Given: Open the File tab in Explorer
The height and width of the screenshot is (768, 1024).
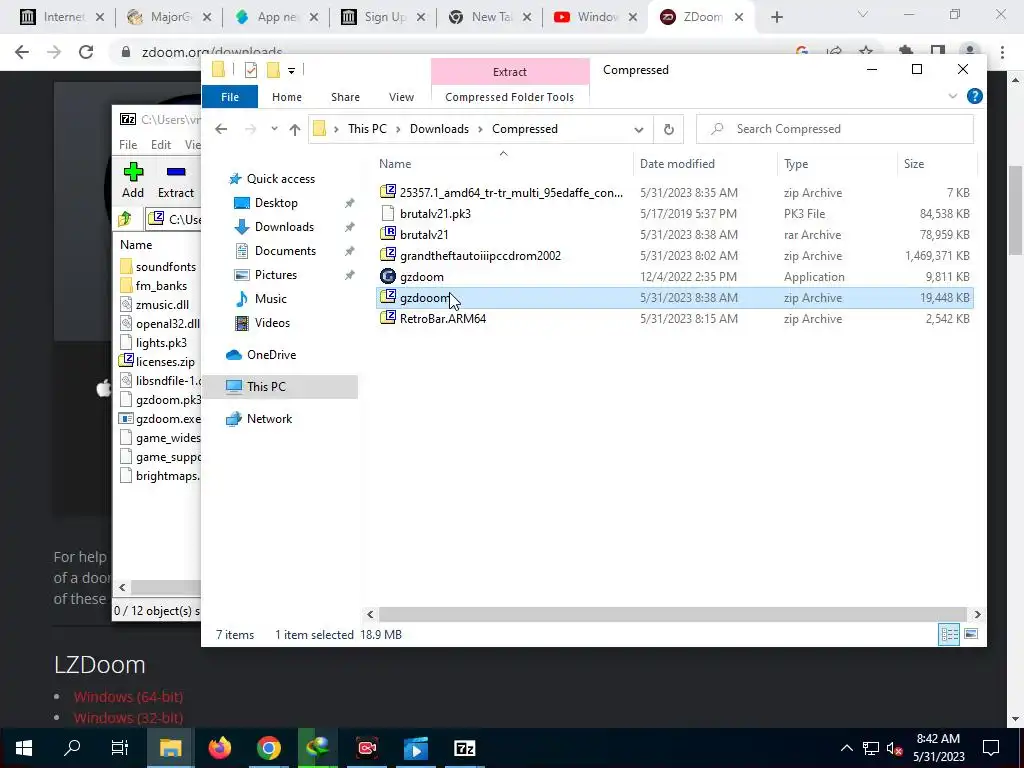Looking at the screenshot, I should coord(230,97).
